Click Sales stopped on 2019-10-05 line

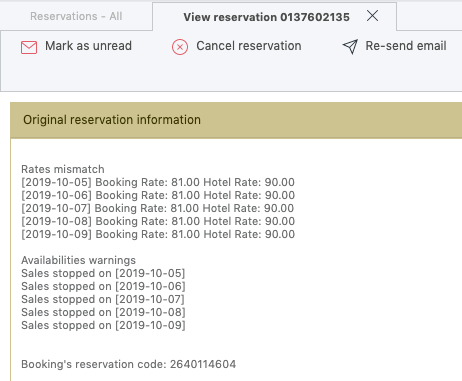(x=103, y=273)
